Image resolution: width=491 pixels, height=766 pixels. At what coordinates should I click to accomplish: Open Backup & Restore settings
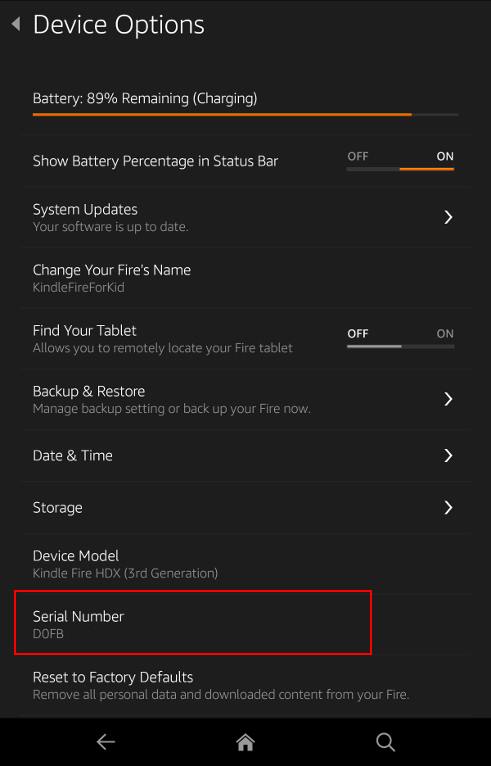pyautogui.click(x=247, y=399)
